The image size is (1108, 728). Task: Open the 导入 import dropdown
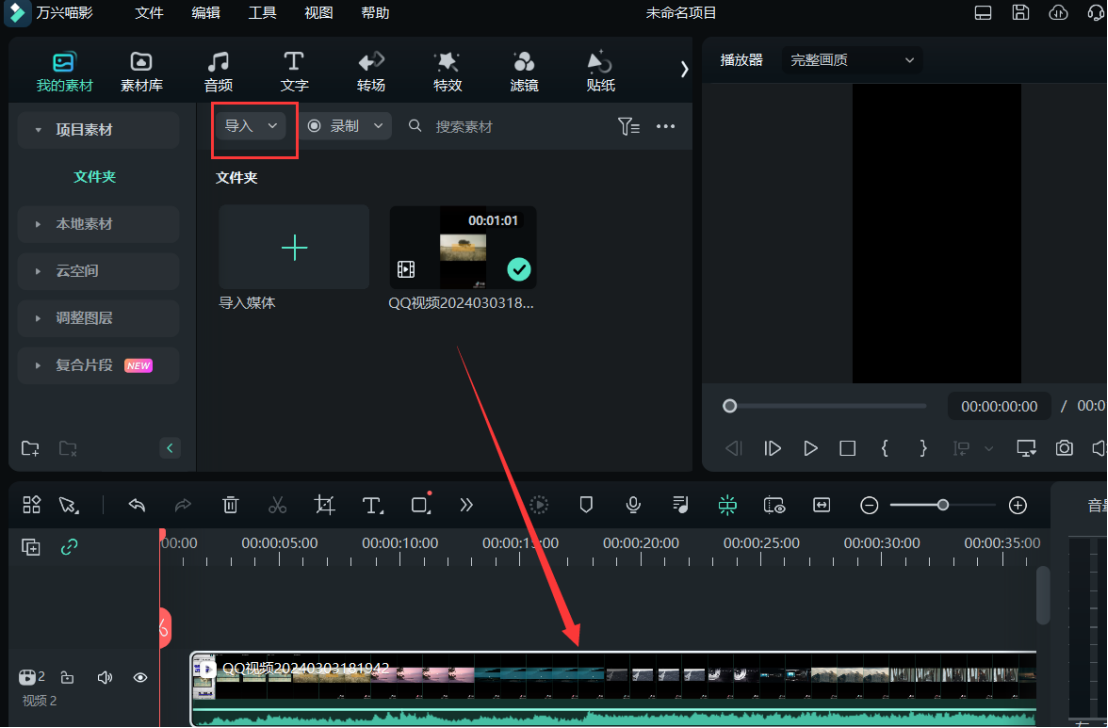click(251, 126)
